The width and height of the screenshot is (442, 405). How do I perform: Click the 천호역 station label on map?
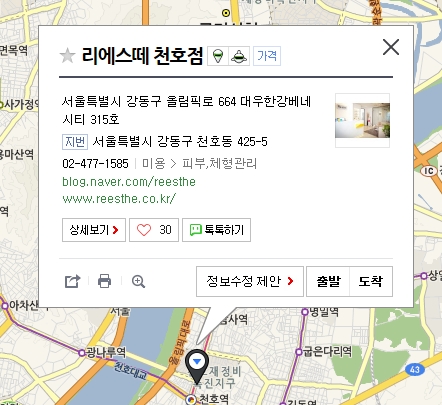pyautogui.click(x=214, y=399)
